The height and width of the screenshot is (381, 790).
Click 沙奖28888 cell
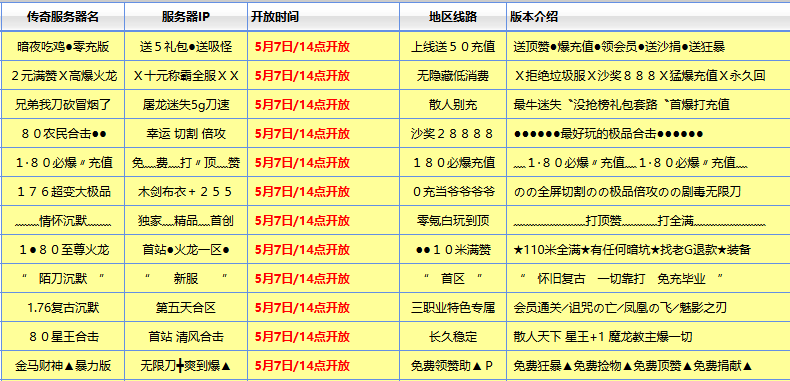tap(453, 134)
